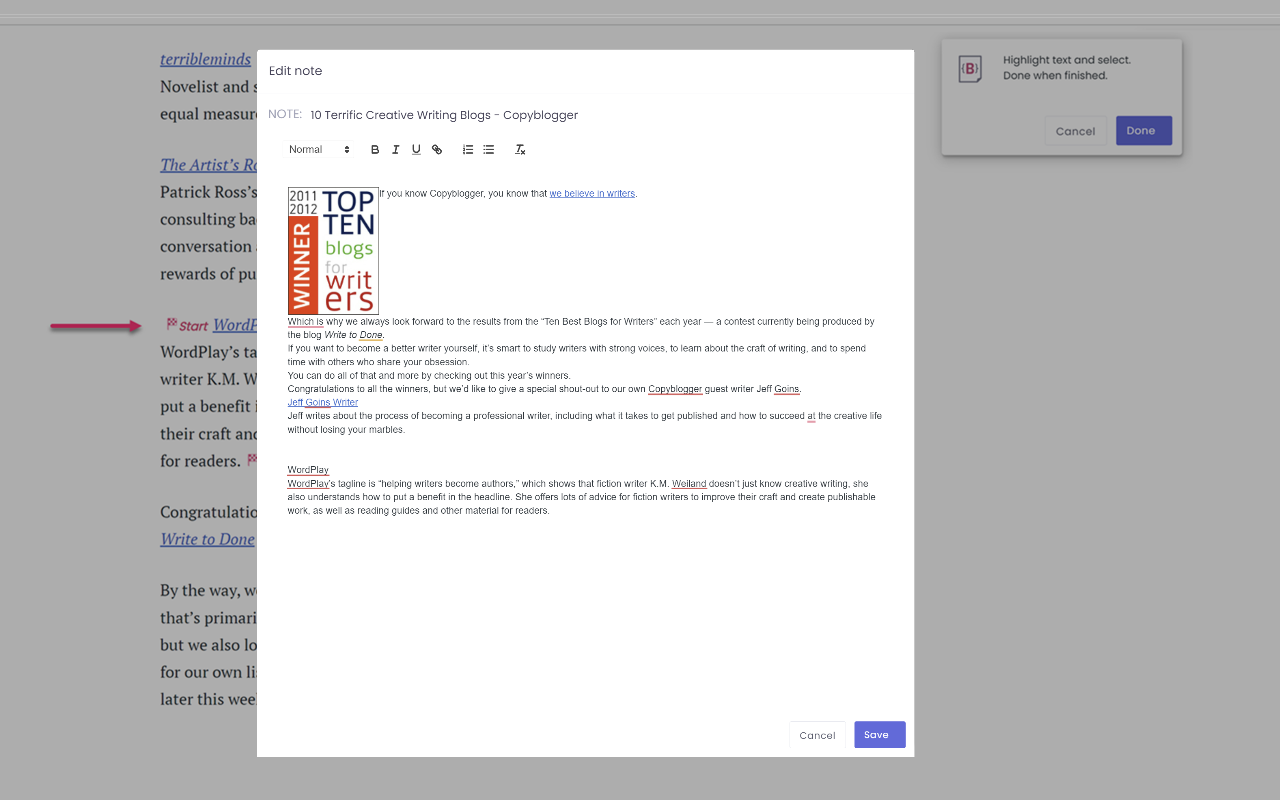1280x800 pixels.
Task: Open the Normal paragraph style dropdown
Action: [x=319, y=150]
